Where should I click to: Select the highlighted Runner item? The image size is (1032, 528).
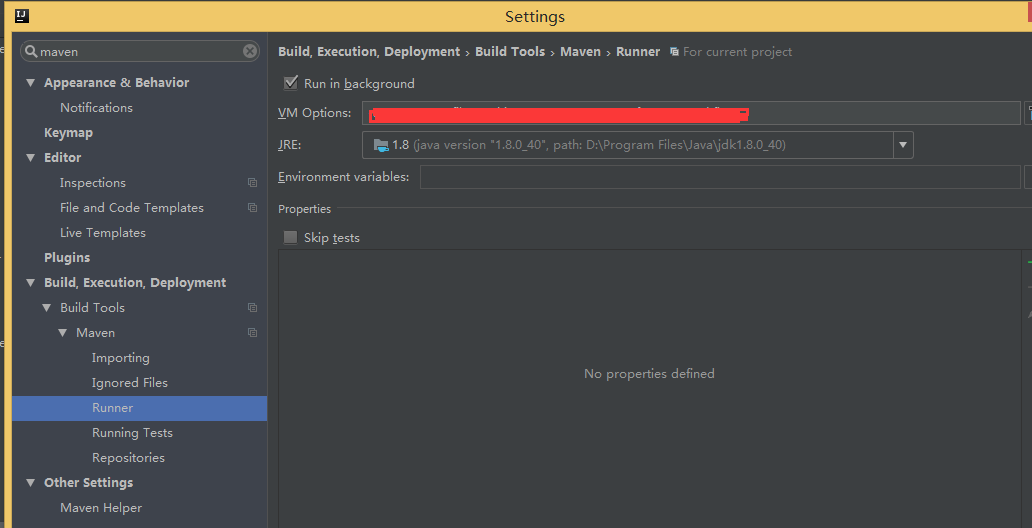click(x=140, y=408)
